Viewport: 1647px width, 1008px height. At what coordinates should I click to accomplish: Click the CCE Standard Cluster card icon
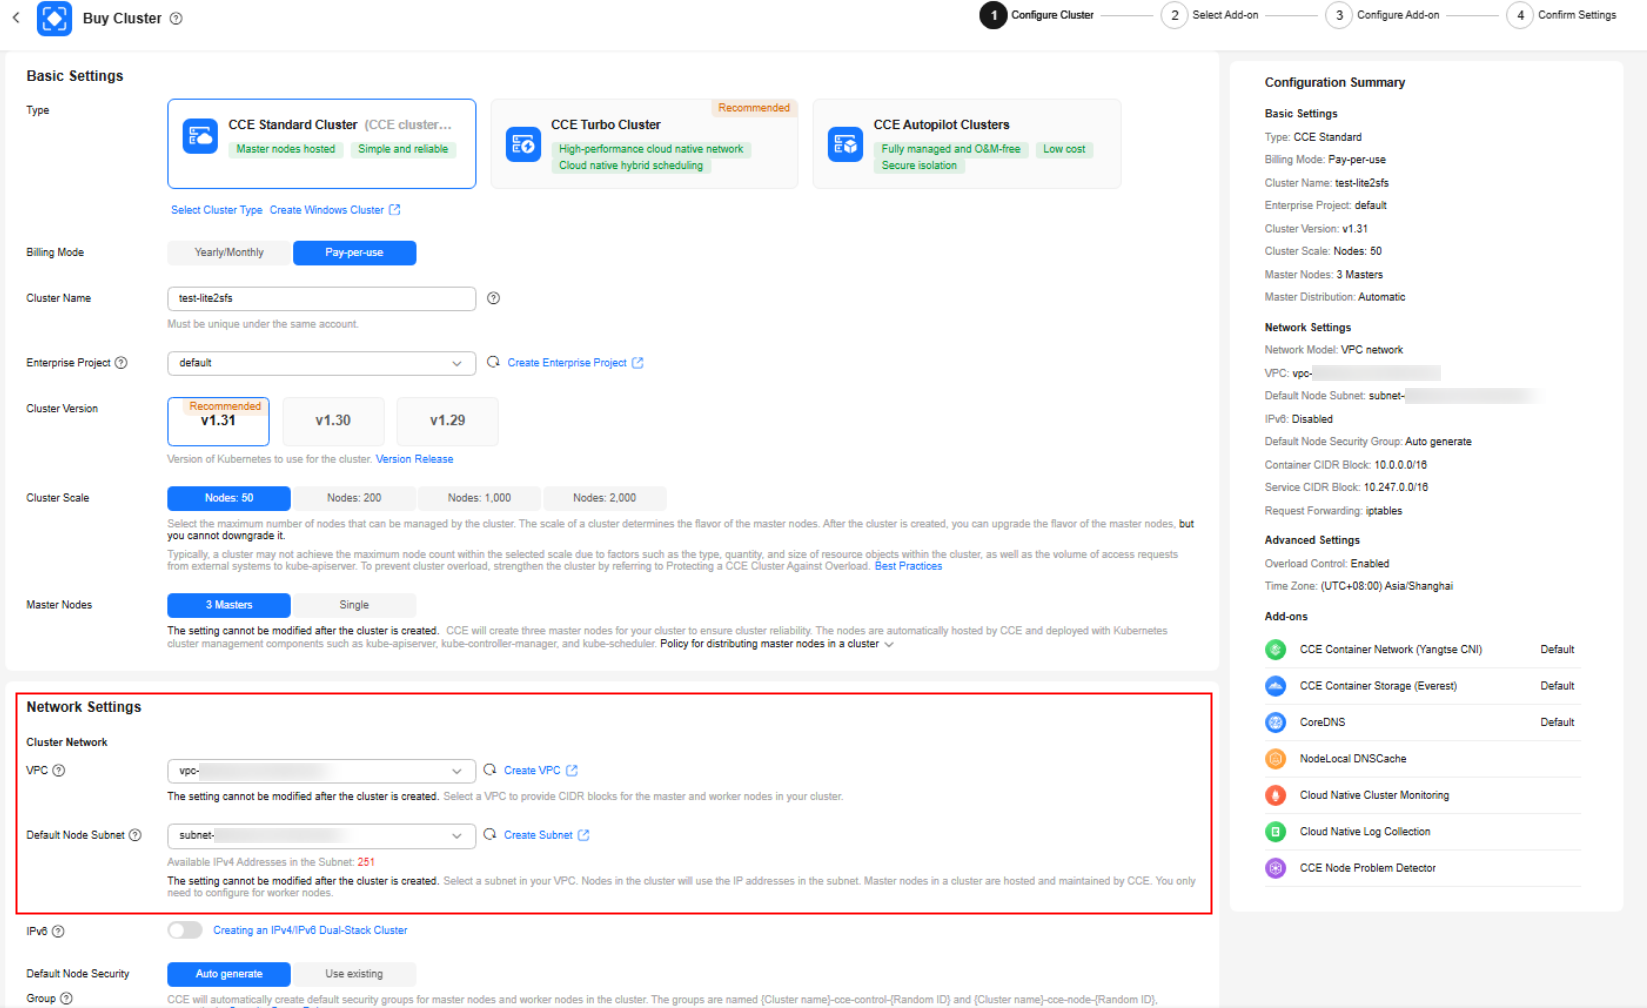200,136
